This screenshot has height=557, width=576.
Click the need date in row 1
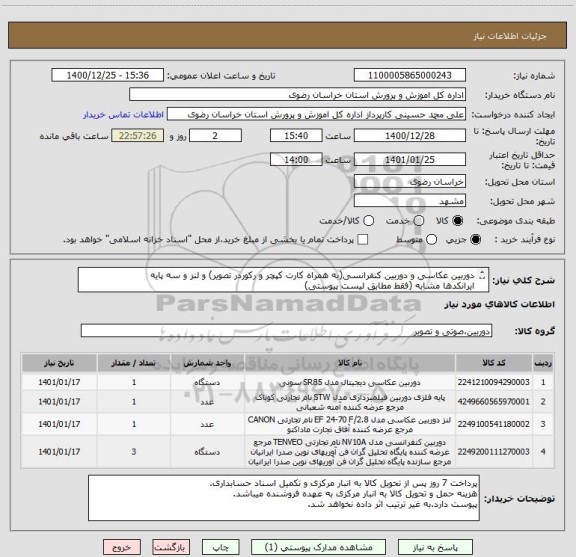point(59,382)
